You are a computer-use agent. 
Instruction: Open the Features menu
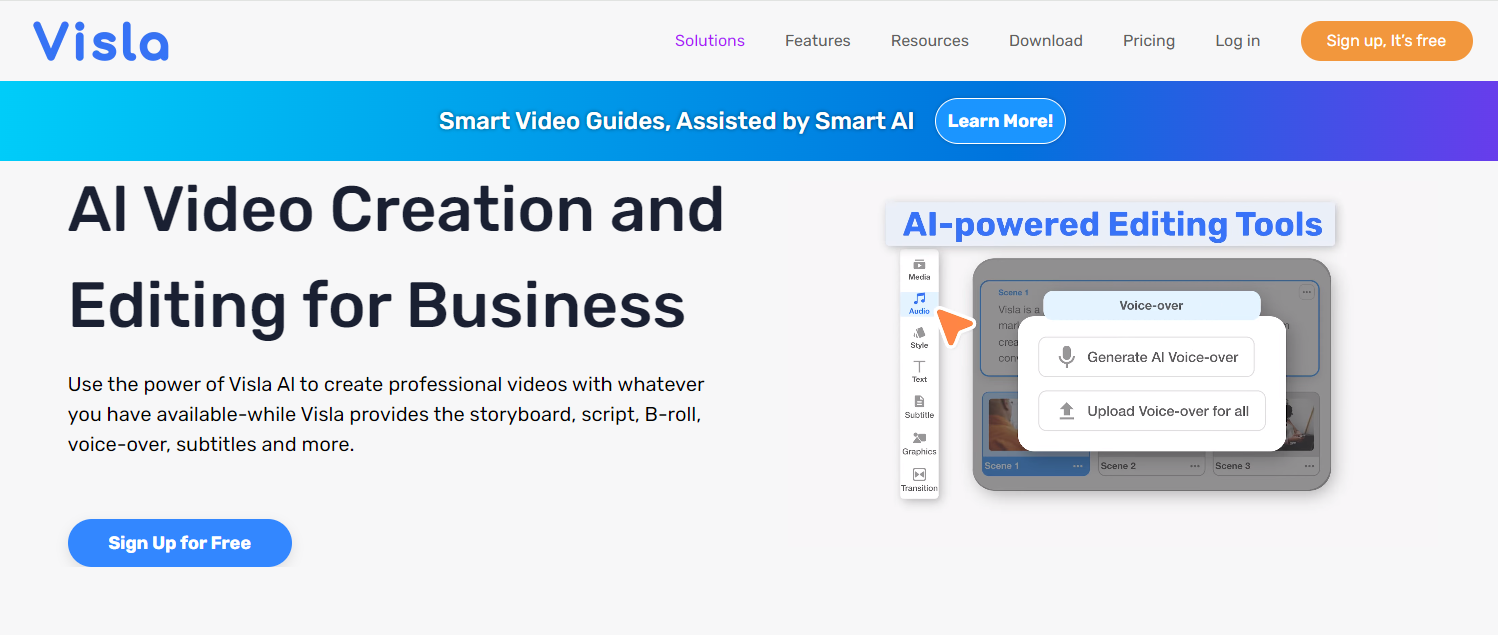818,41
